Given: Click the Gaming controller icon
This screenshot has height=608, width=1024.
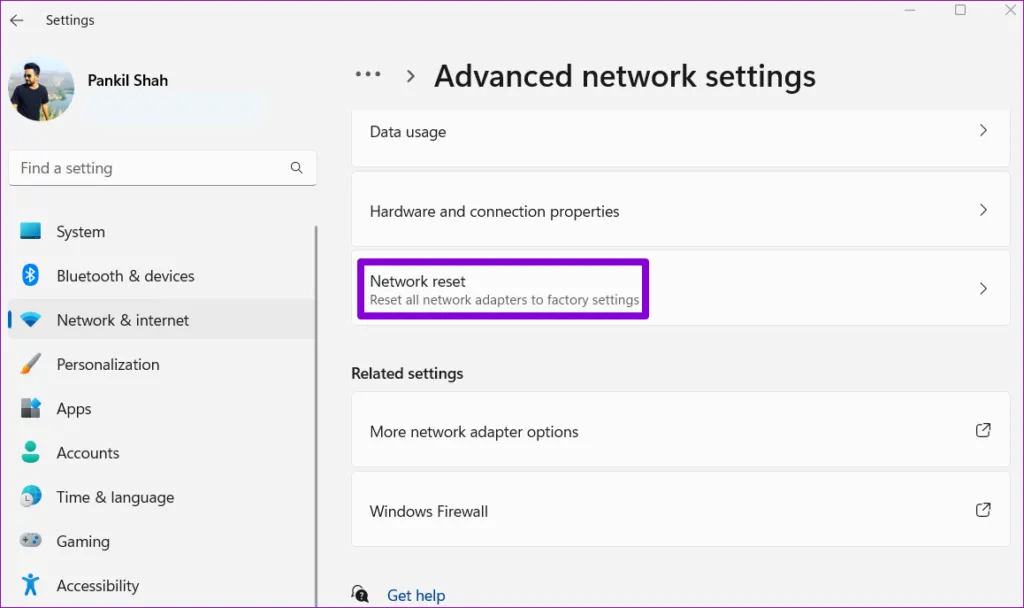Looking at the screenshot, I should point(31,541).
